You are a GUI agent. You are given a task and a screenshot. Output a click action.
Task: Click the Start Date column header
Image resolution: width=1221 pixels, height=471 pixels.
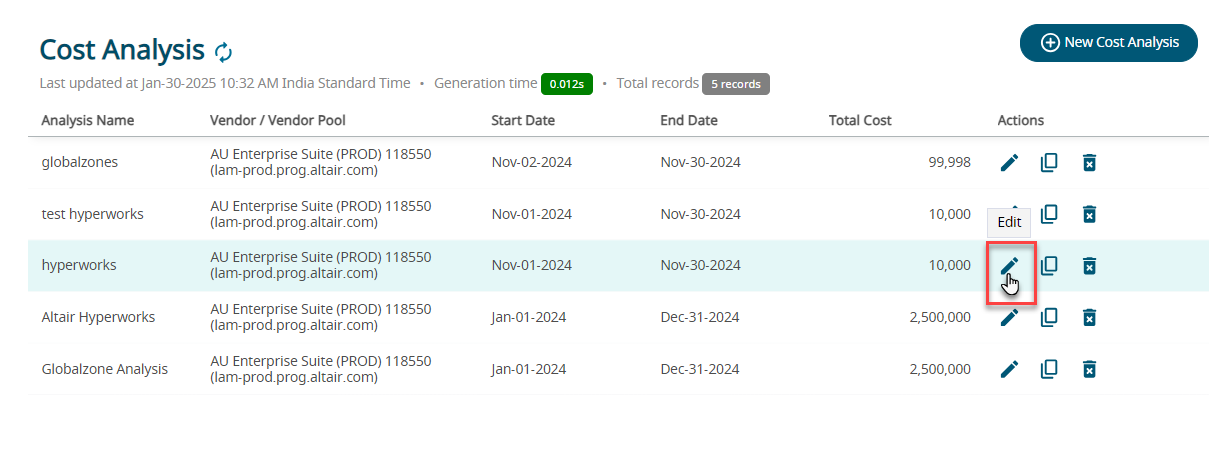[523, 121]
